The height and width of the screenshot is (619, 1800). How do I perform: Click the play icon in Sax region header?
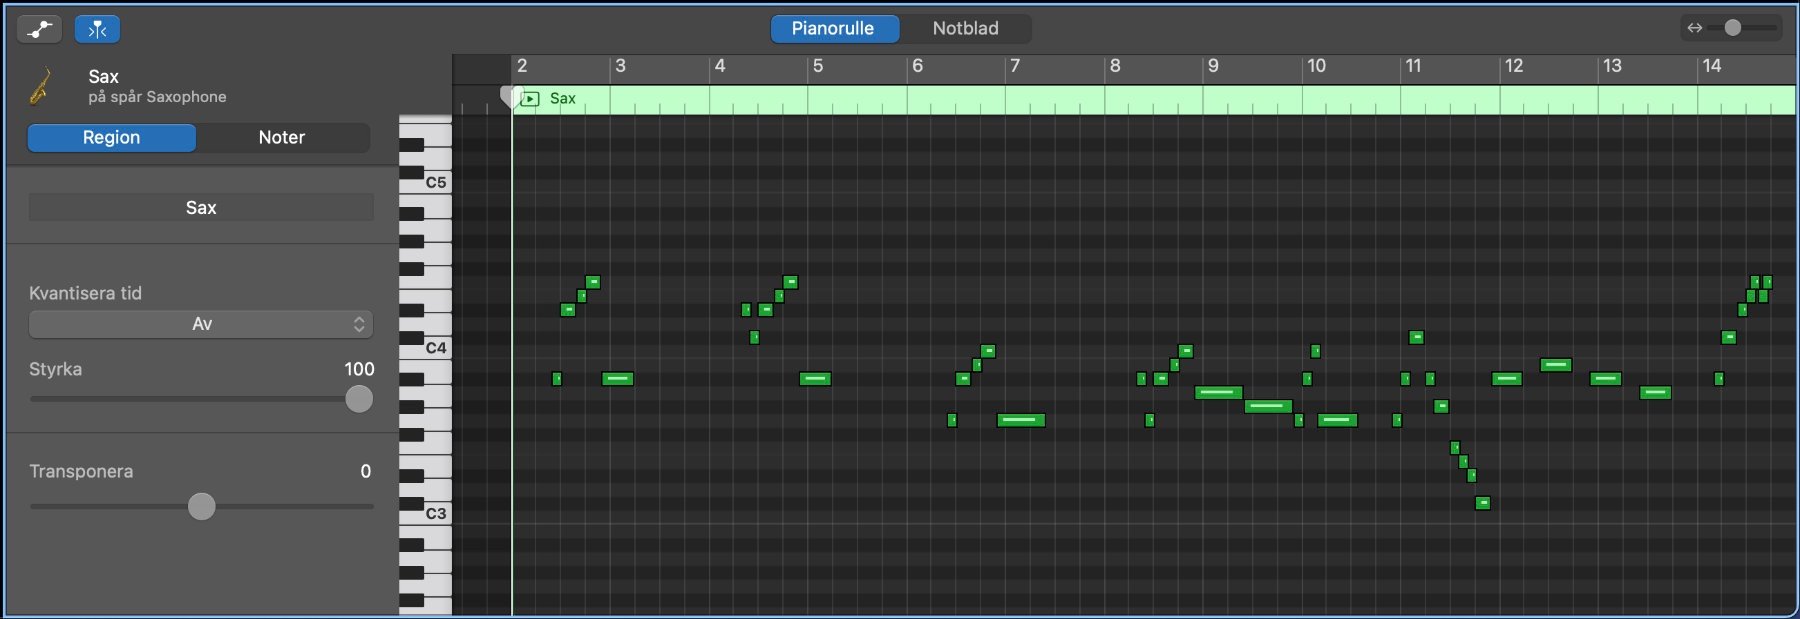(x=531, y=99)
